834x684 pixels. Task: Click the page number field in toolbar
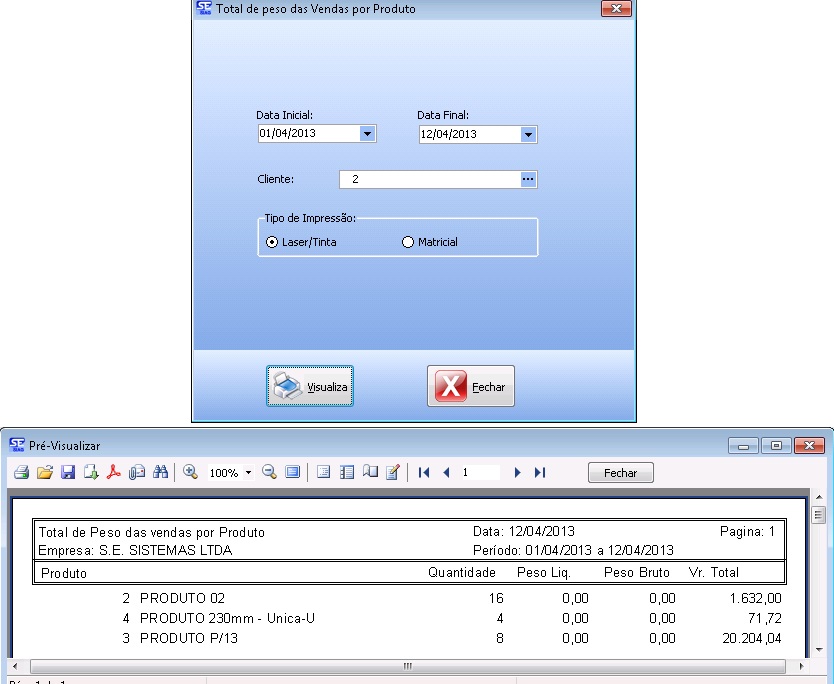(480, 472)
